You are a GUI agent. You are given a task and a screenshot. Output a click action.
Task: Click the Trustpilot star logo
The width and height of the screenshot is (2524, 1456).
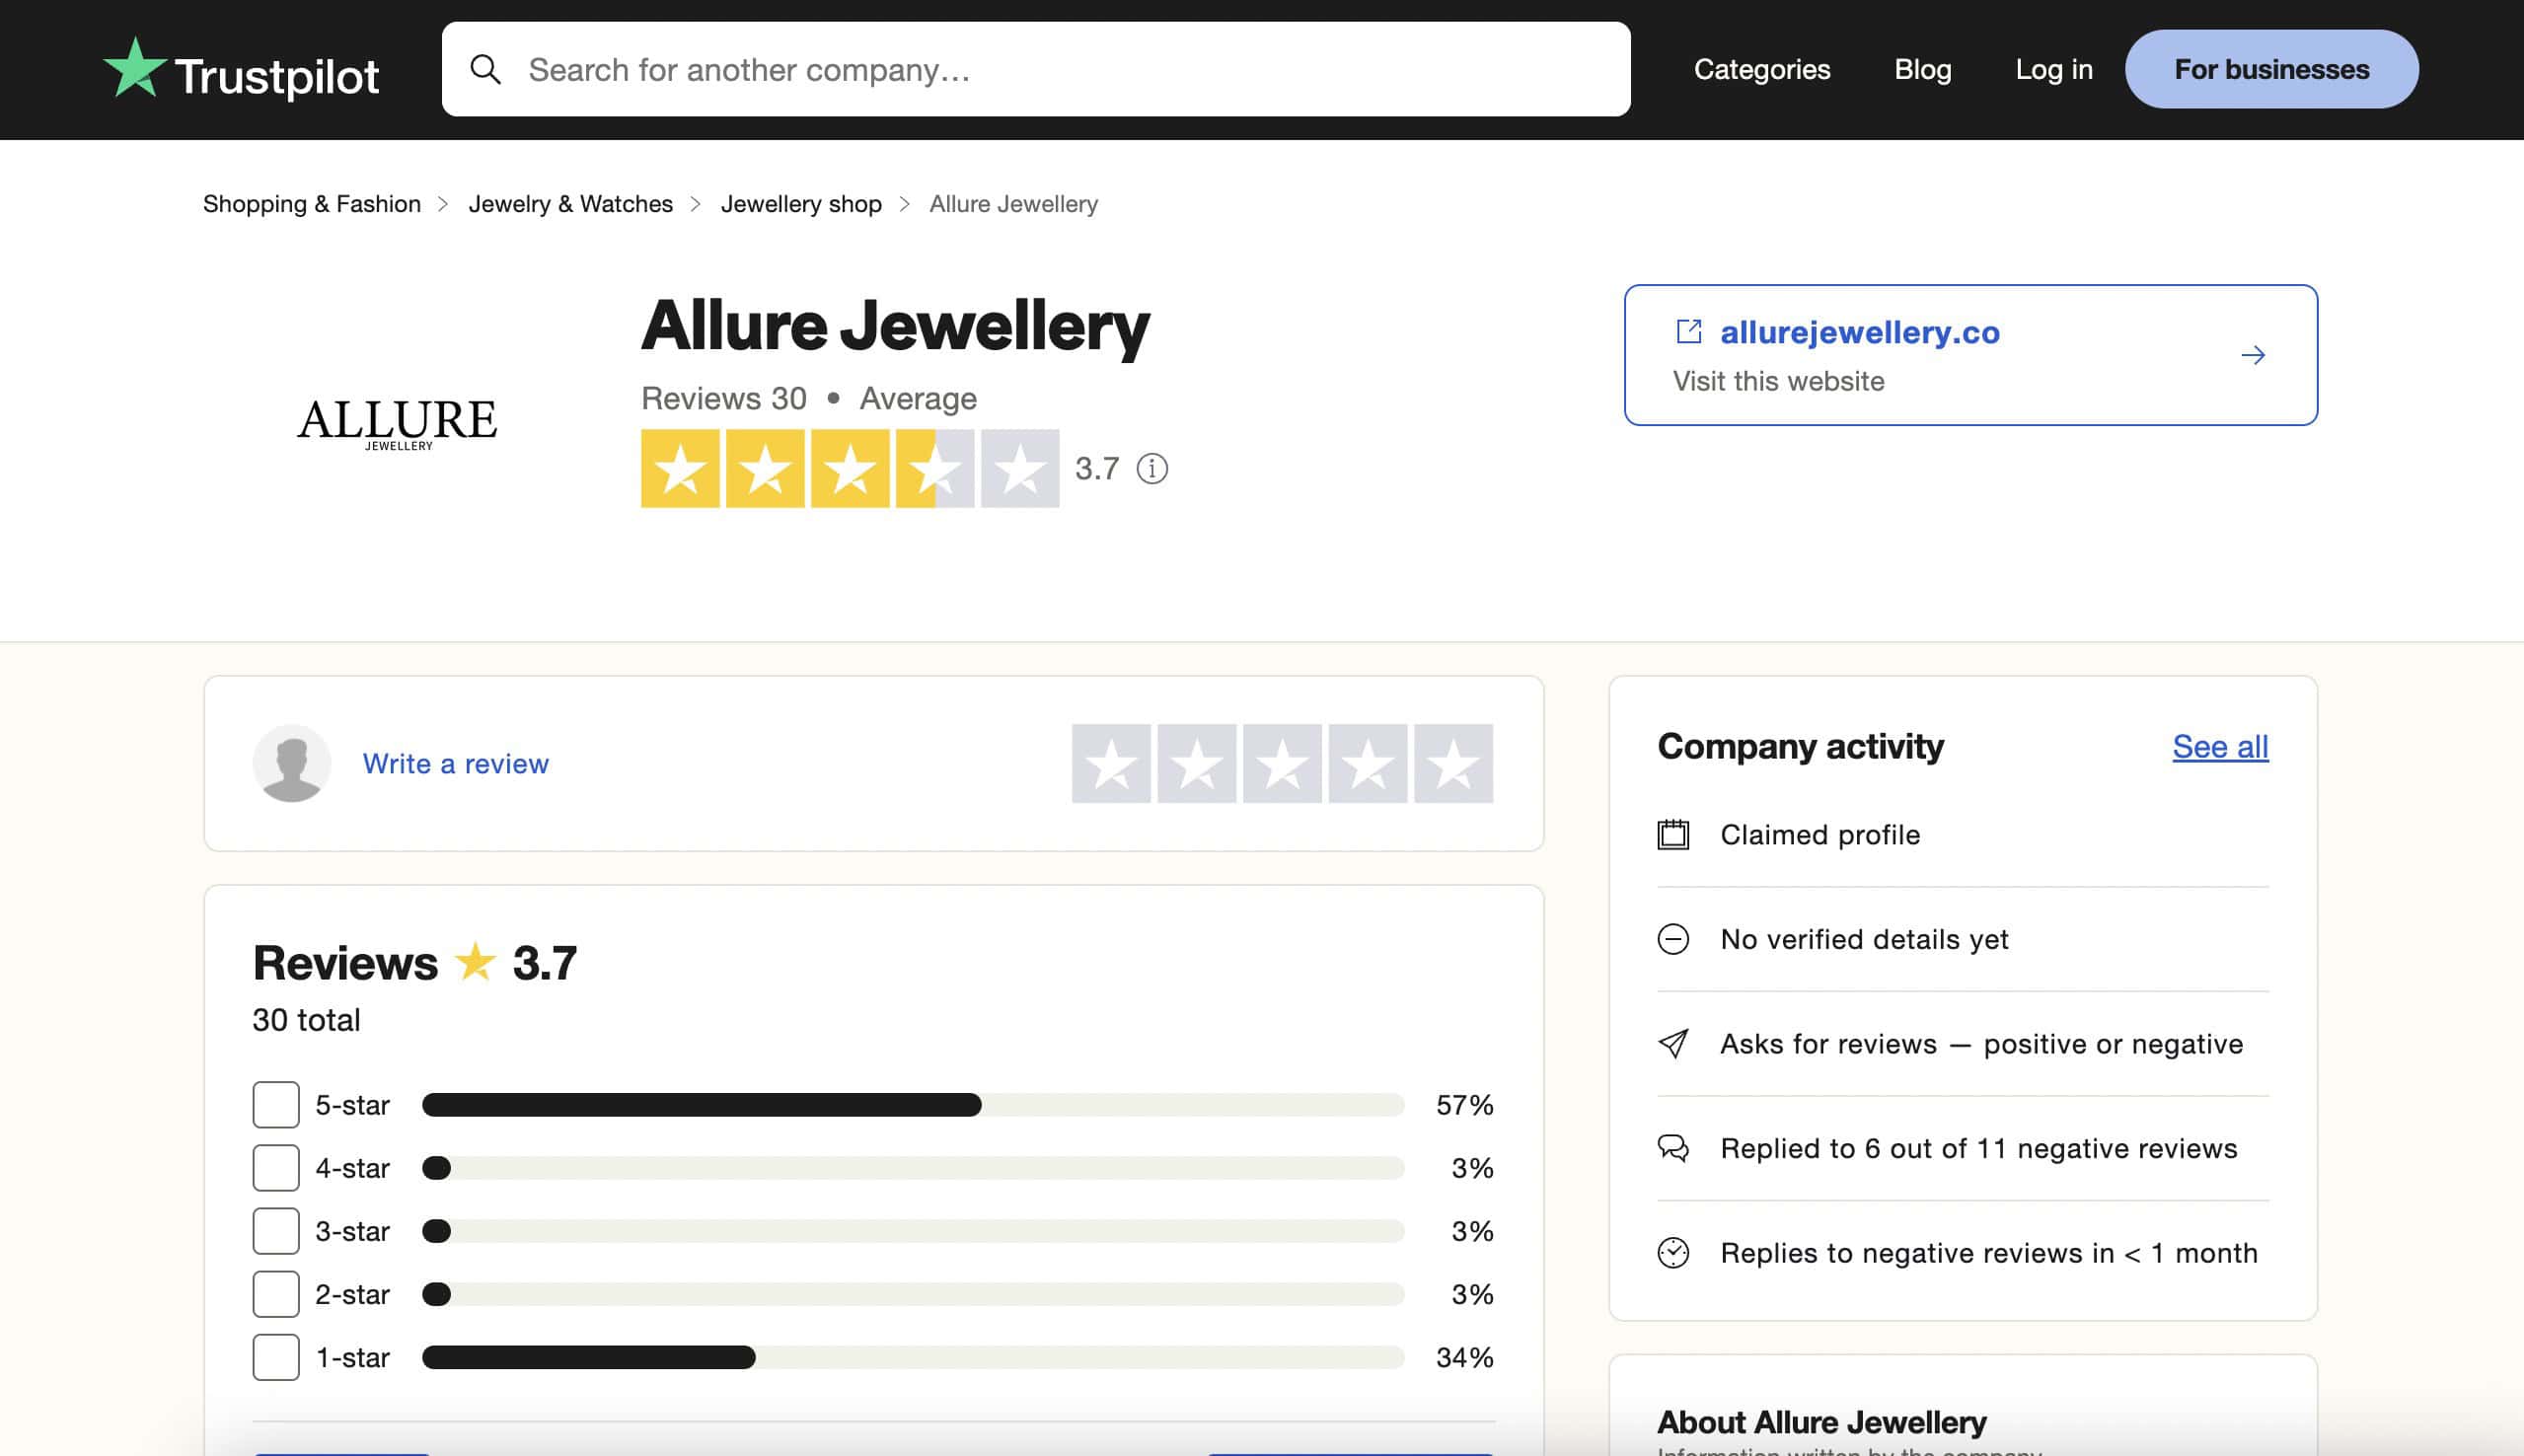(x=135, y=68)
